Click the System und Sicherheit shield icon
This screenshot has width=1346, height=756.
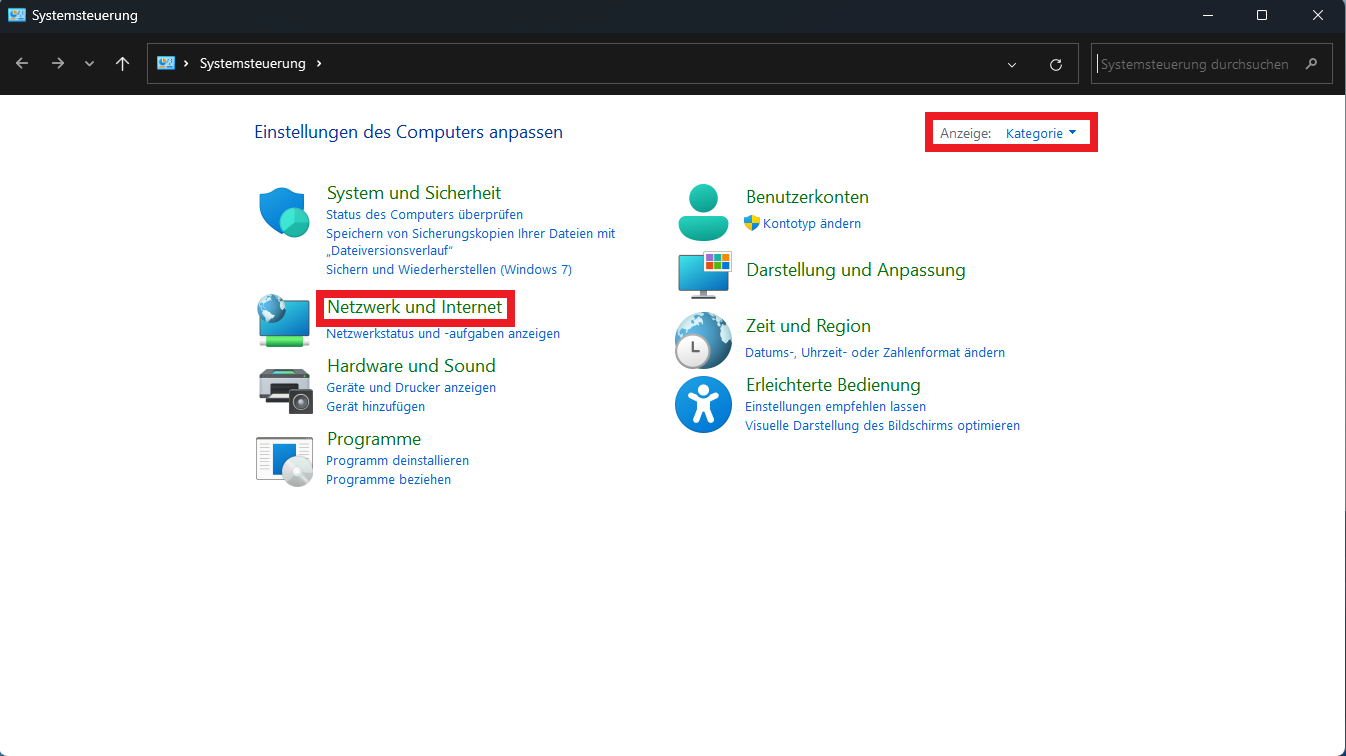coord(284,212)
